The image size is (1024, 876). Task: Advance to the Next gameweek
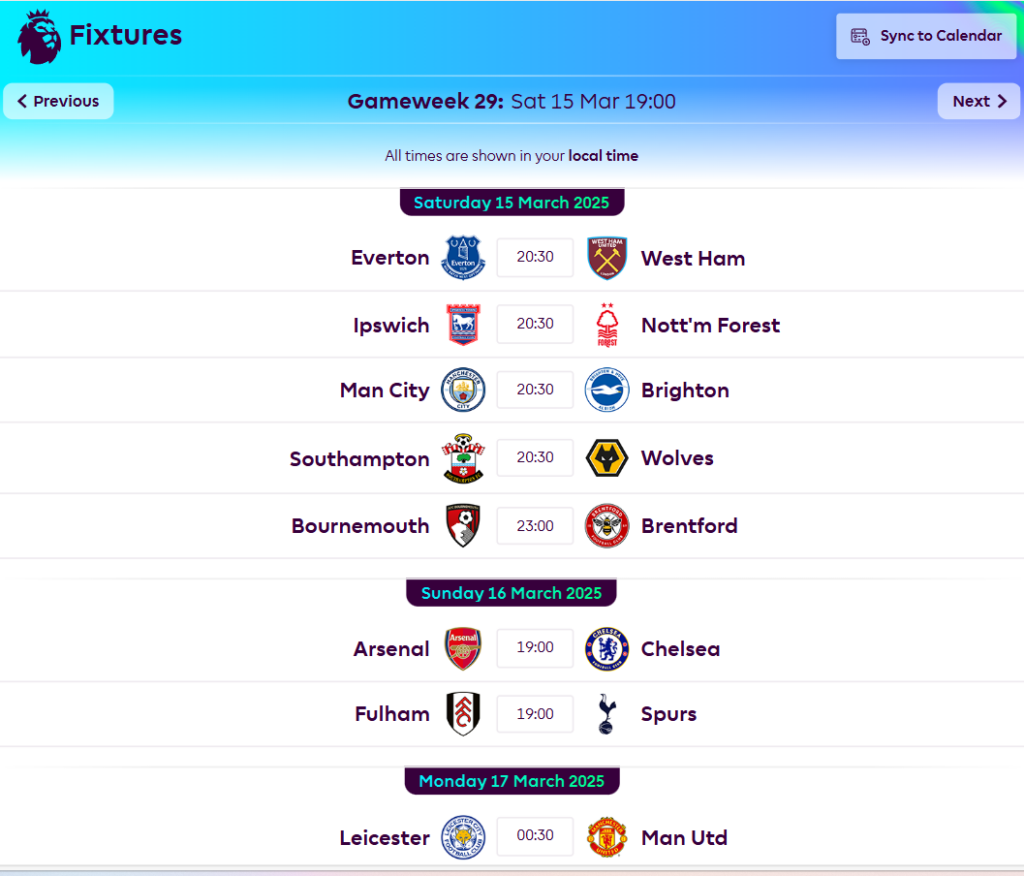tap(977, 101)
